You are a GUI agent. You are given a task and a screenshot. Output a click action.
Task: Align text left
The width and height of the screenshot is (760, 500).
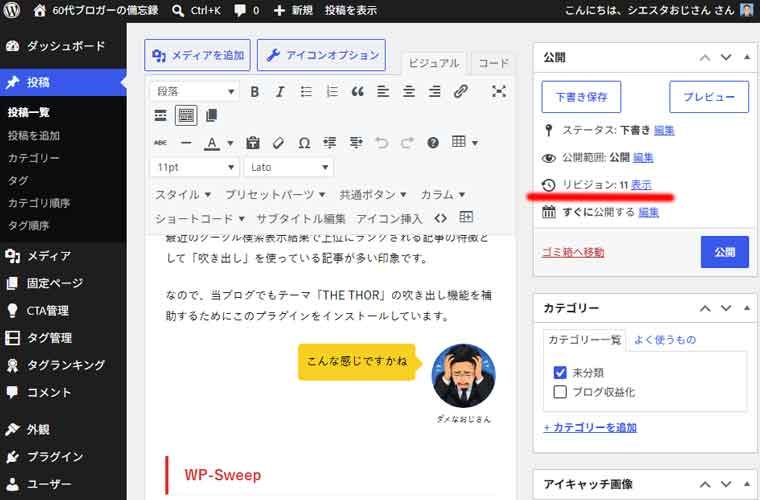tap(383, 91)
